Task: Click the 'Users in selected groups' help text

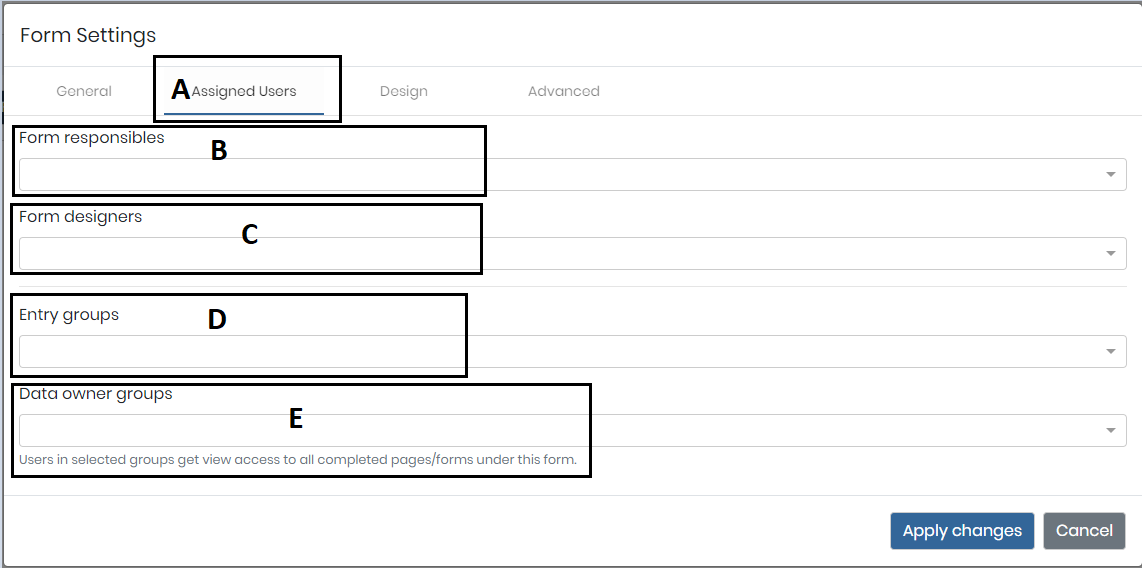Action: (298, 460)
